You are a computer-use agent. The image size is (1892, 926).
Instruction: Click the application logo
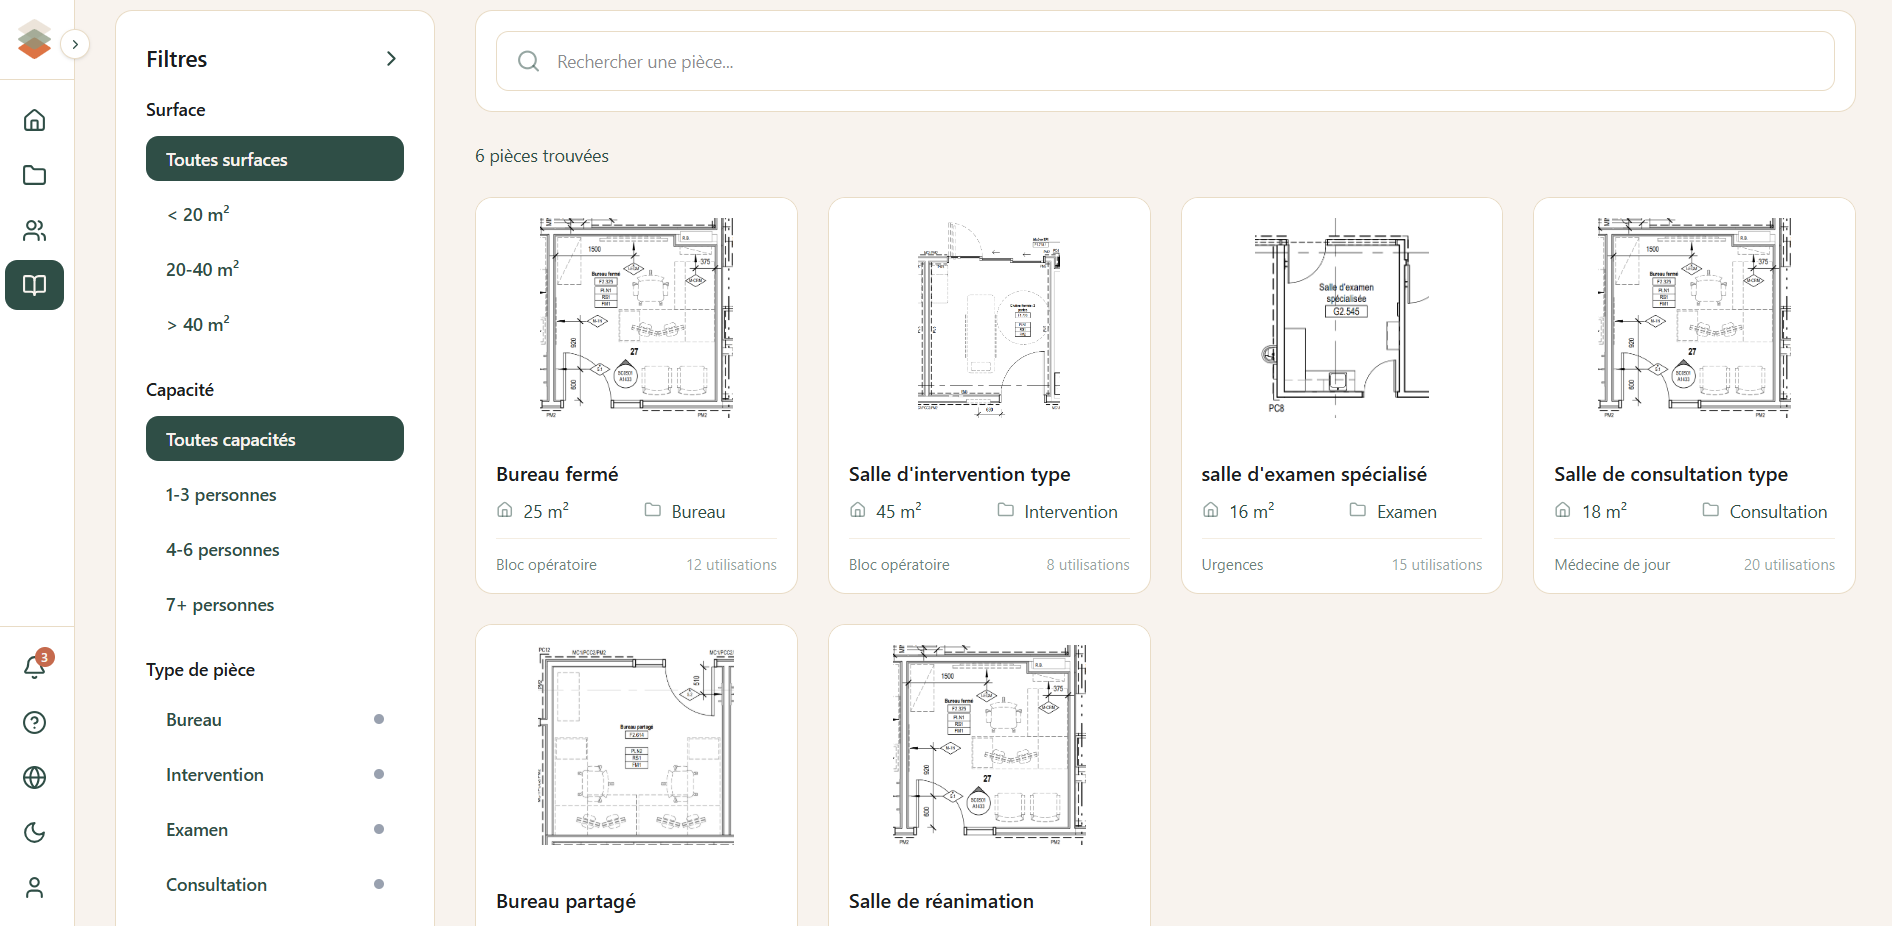34,40
